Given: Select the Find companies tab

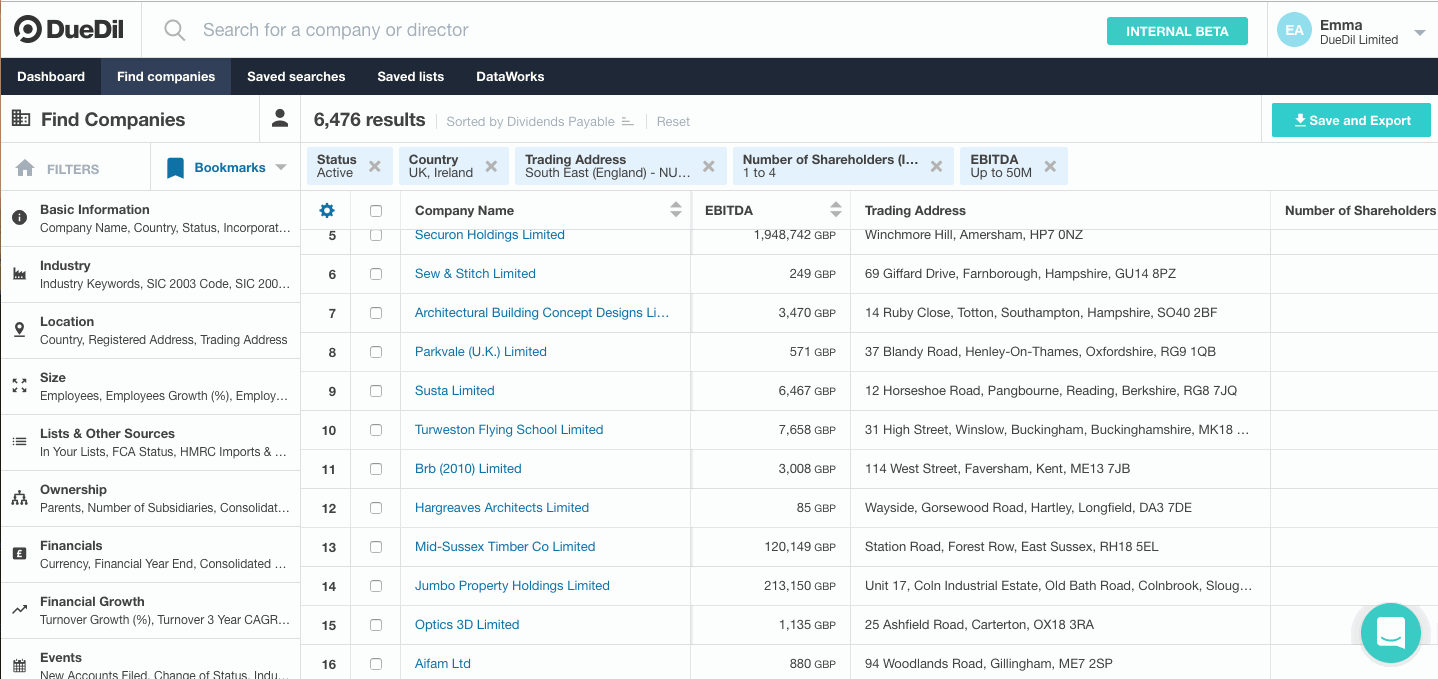Looking at the screenshot, I should click(x=166, y=76).
